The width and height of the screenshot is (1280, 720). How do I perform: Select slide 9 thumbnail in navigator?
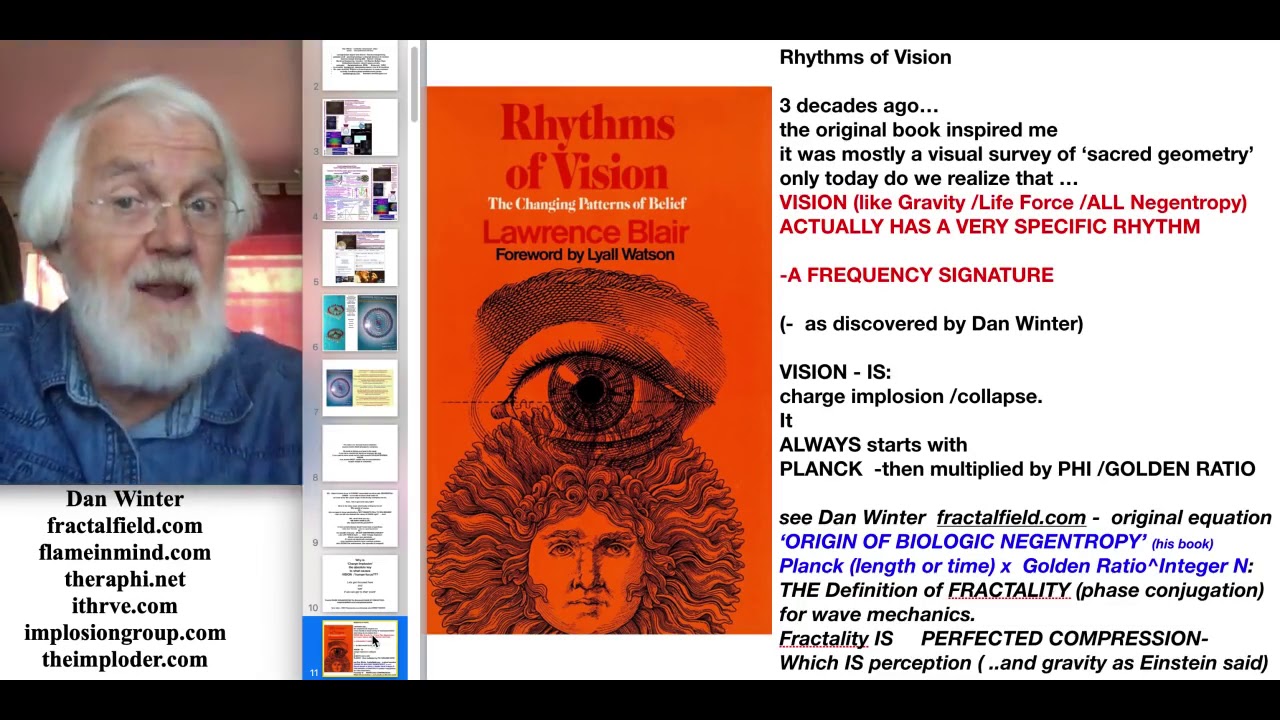[x=360, y=517]
